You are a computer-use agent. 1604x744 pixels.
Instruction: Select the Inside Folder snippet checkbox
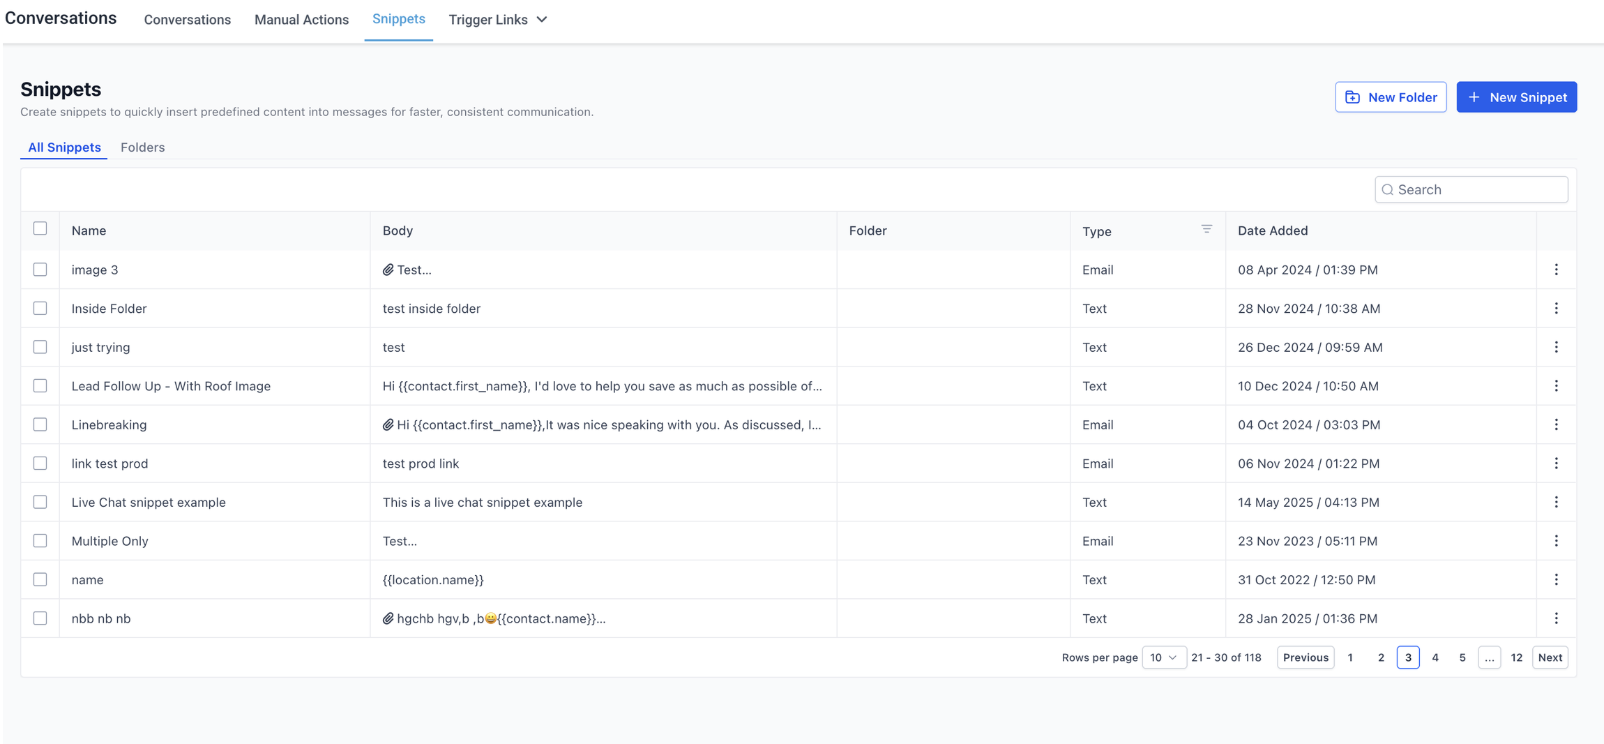coord(40,308)
